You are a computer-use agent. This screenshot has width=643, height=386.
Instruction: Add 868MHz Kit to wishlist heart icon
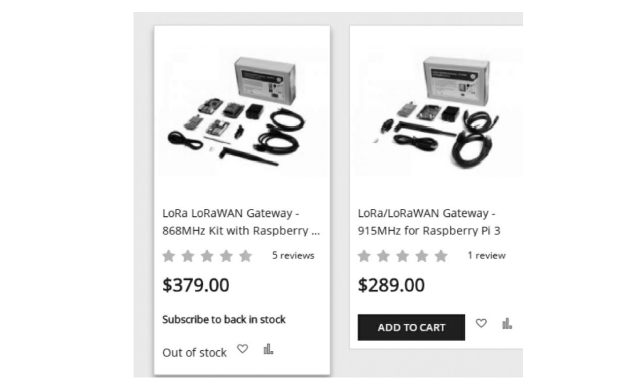242,349
